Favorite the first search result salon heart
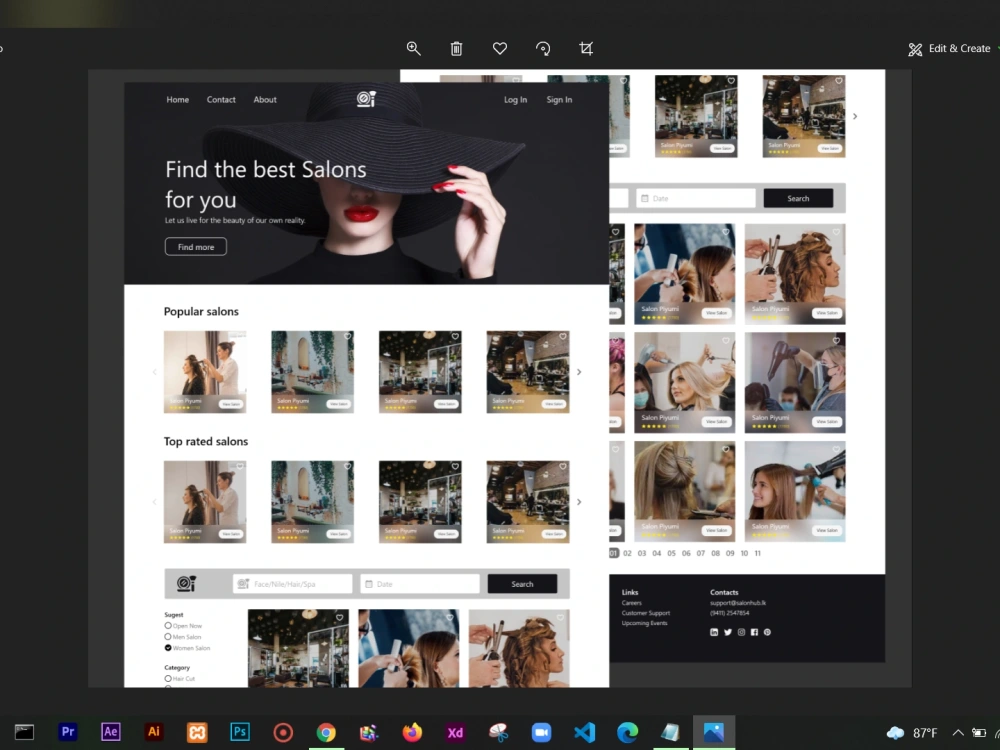 (x=339, y=617)
